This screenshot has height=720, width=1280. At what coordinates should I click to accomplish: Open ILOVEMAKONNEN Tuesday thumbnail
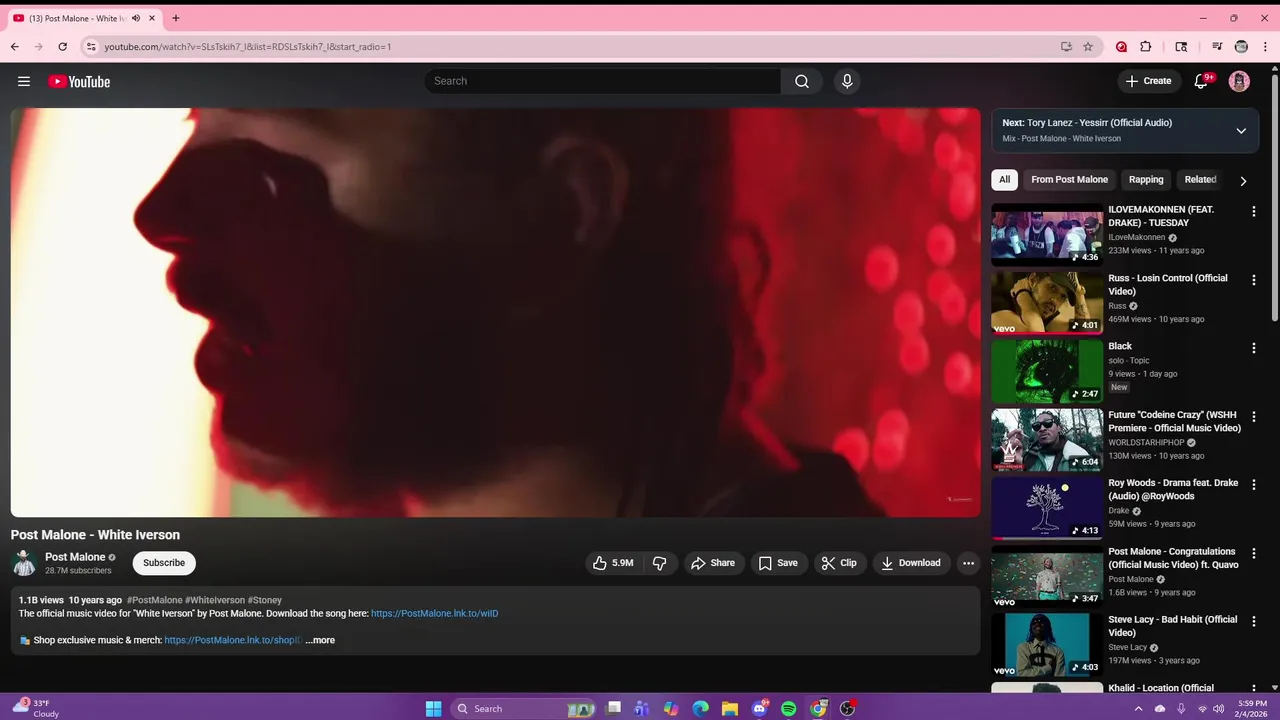[x=1047, y=234]
